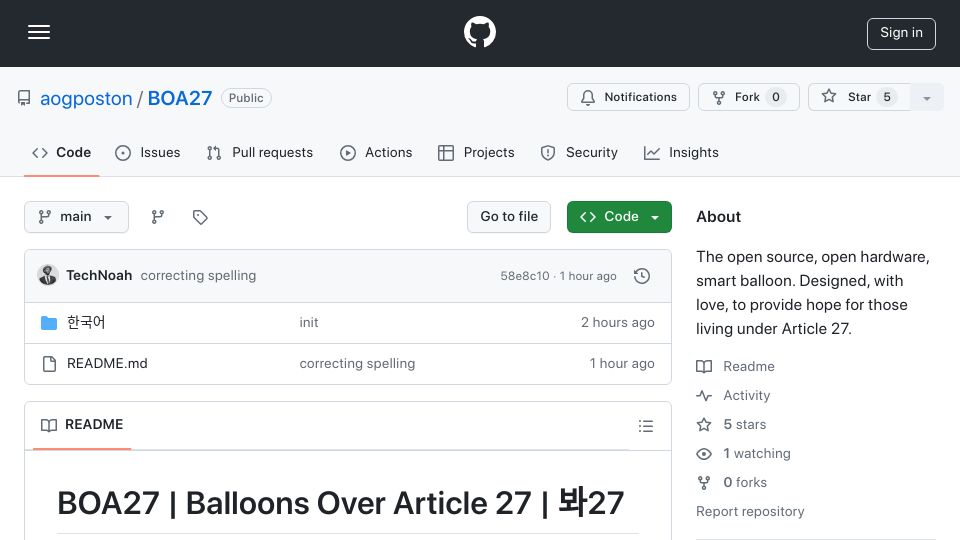
Task: Select the README tab in file viewer
Action: pos(82,425)
